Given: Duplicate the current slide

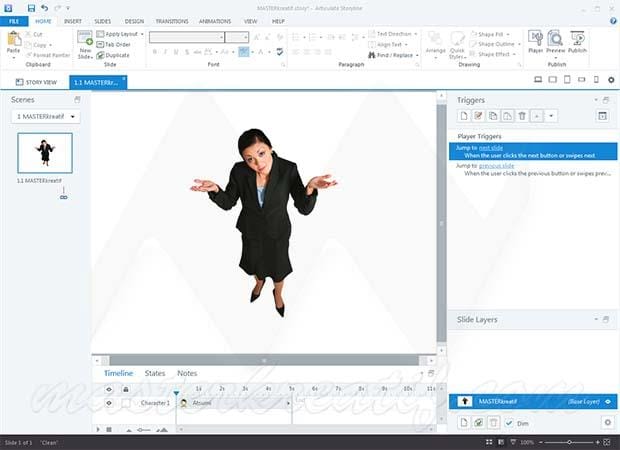Looking at the screenshot, I should (113, 55).
